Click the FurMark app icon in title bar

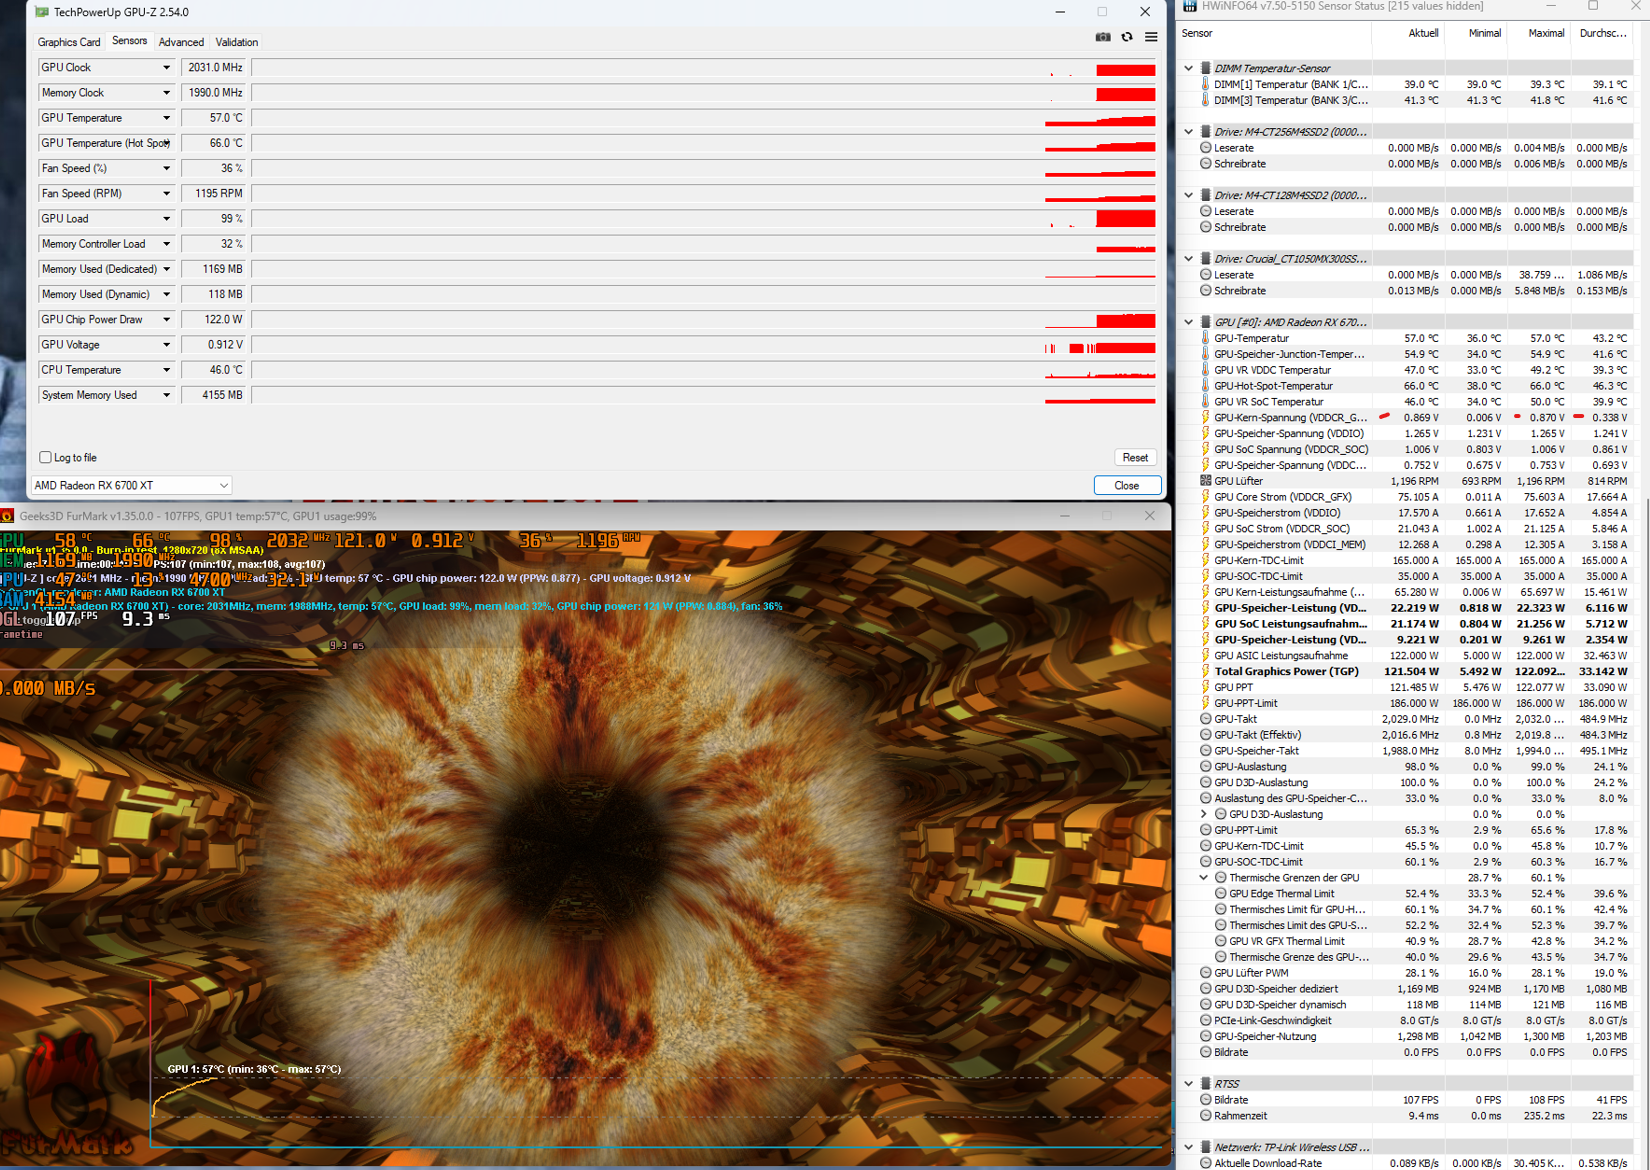click(7, 516)
